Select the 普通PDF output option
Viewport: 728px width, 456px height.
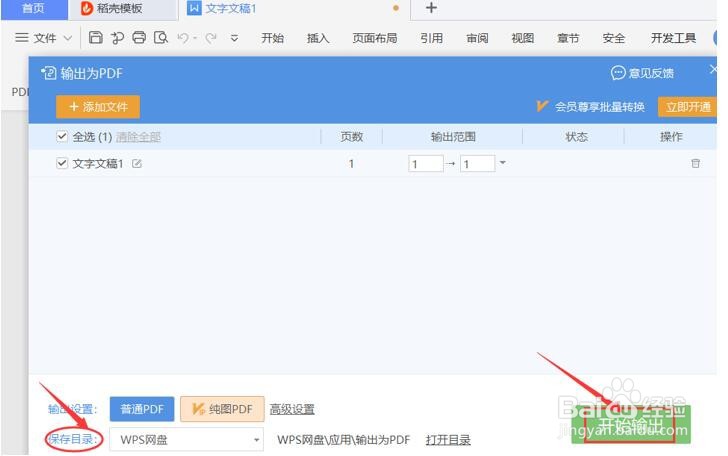(x=142, y=409)
